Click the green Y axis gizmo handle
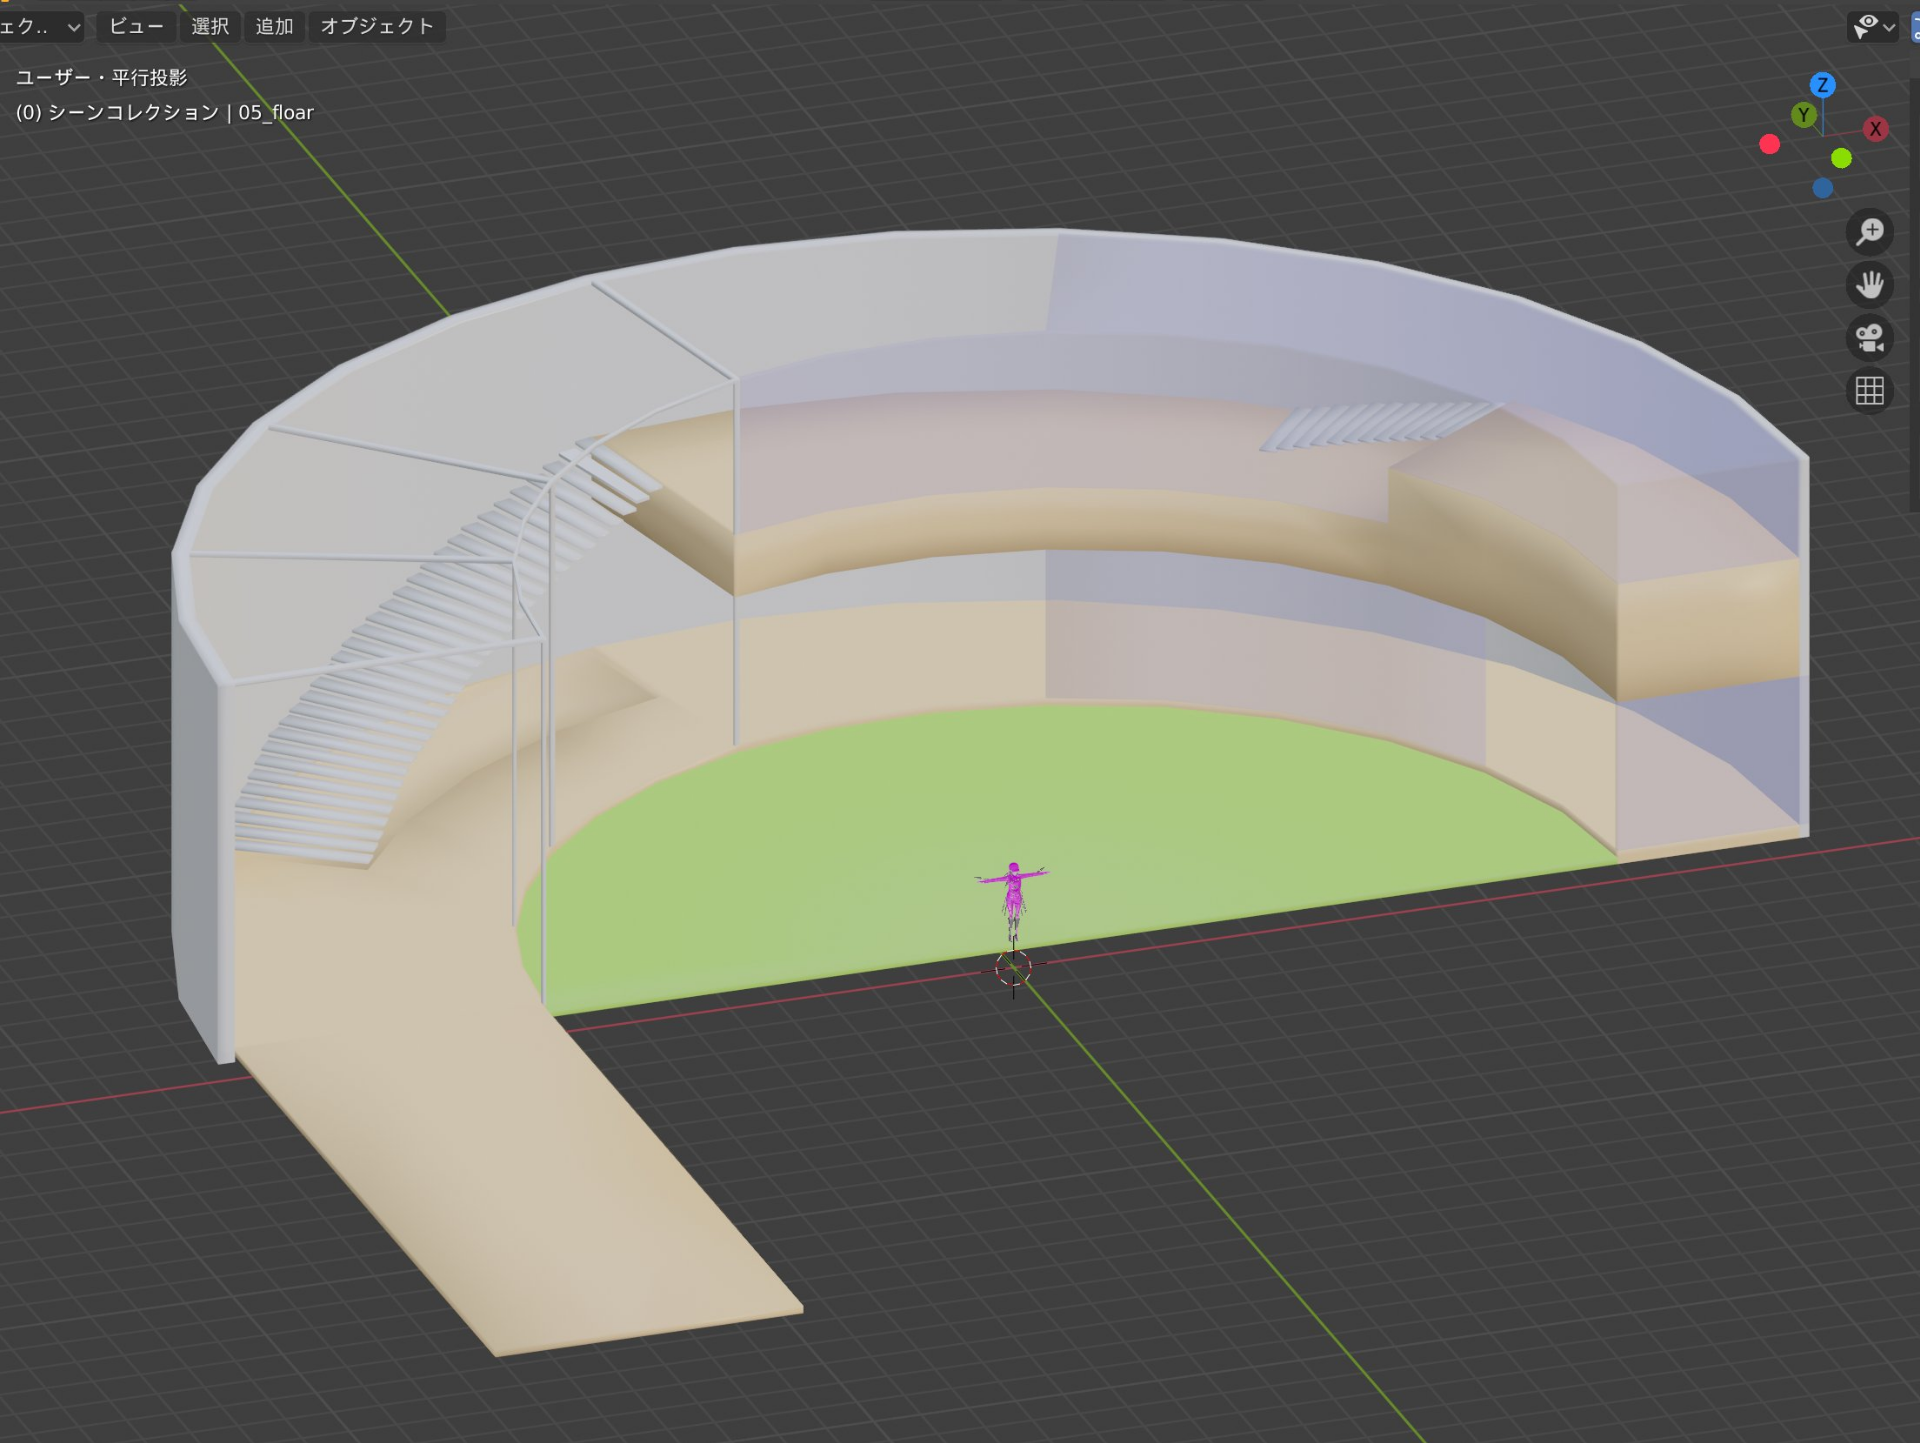Image resolution: width=1920 pixels, height=1443 pixels. pos(1803,115)
